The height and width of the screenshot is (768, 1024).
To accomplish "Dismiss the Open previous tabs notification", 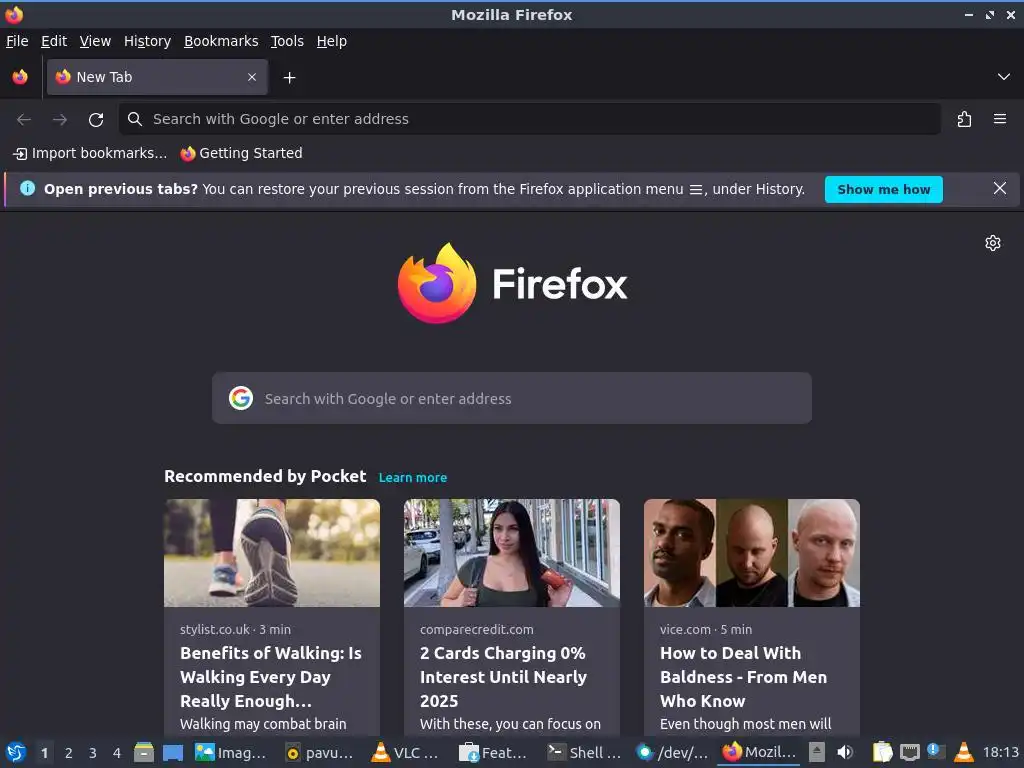I will point(1000,189).
